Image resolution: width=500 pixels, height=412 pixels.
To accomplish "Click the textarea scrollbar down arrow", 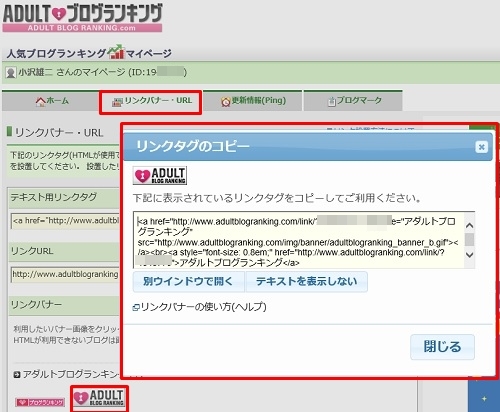I will pyautogui.click(x=469, y=255).
